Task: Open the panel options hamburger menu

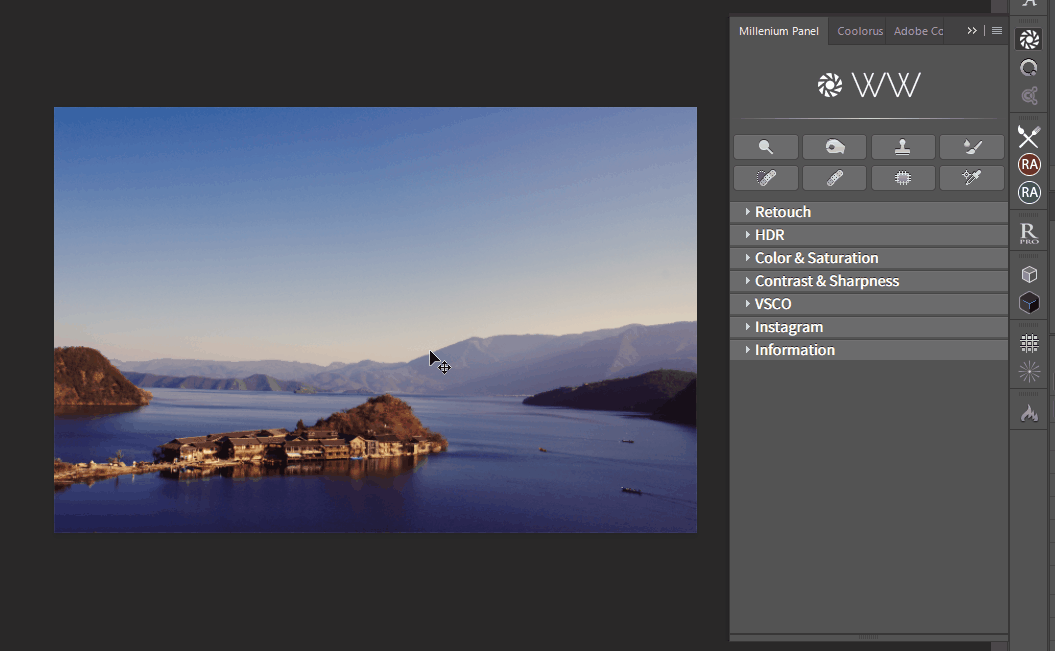Action: coord(997,31)
